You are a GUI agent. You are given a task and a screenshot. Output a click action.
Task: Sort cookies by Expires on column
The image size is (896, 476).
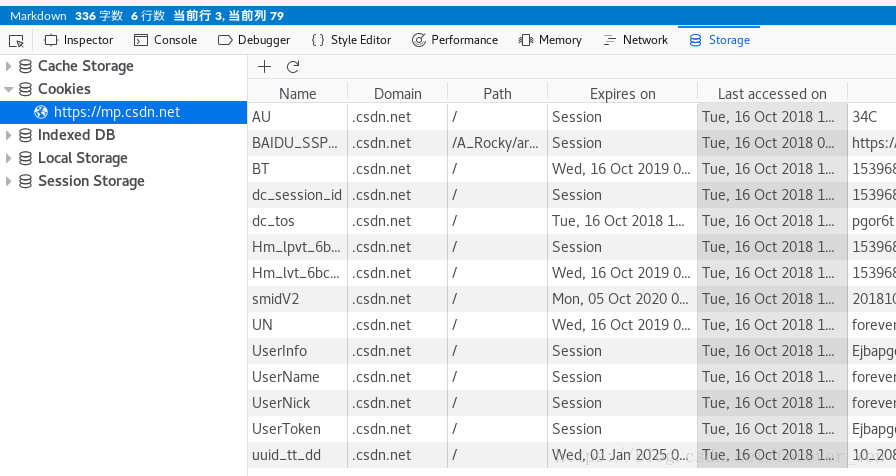(622, 94)
